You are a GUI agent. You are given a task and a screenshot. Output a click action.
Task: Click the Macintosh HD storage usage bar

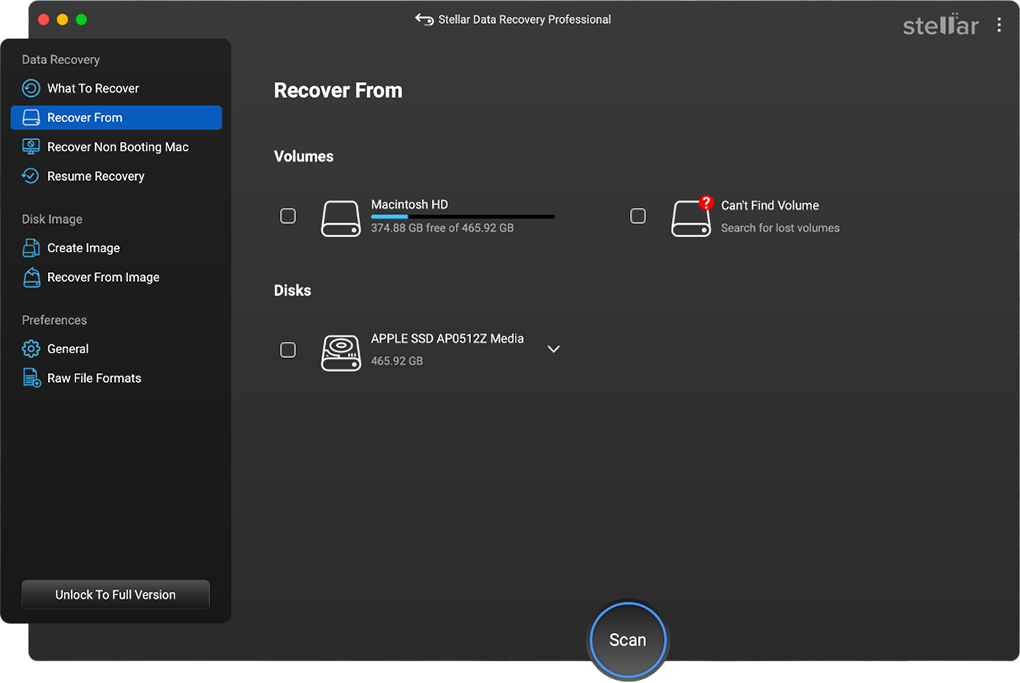click(462, 217)
